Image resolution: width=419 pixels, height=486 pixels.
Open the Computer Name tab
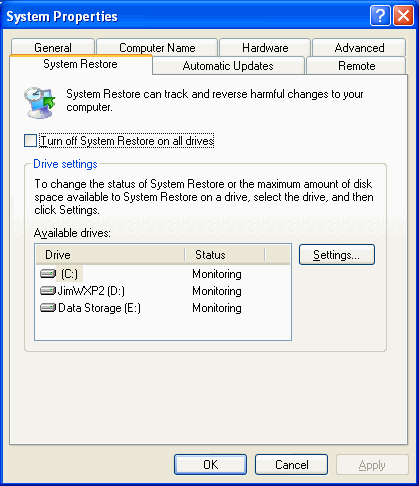157,47
